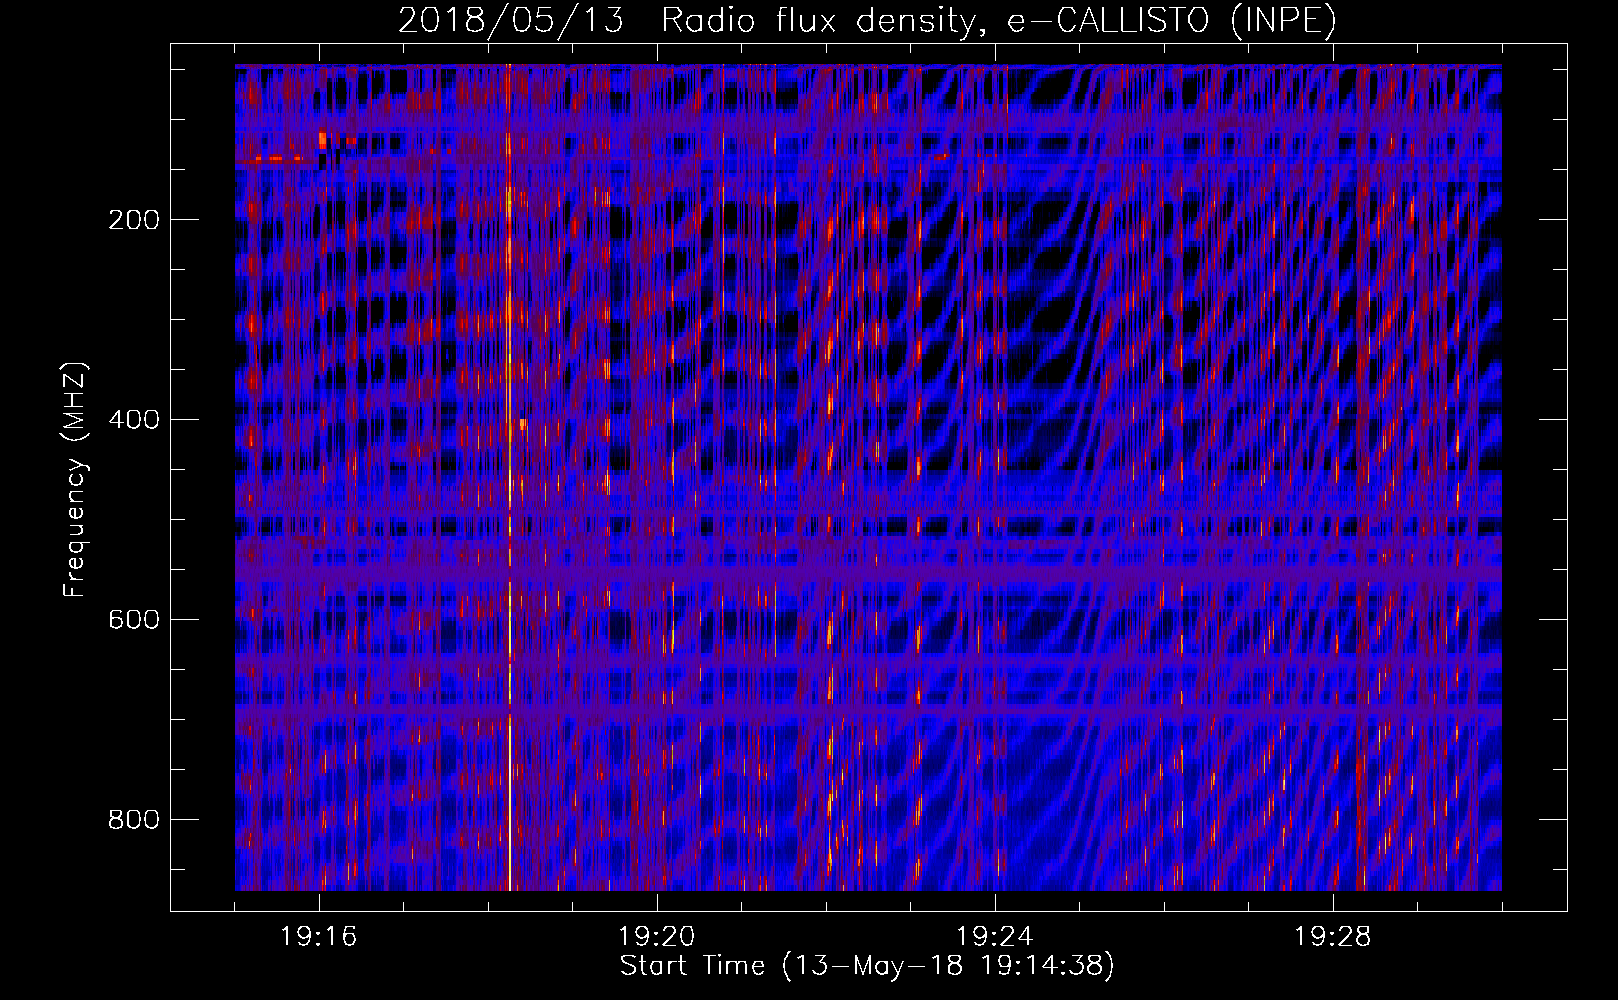Click the plot title "Radio flux density, e-CALLISTO (INPE)"
The width and height of the screenshot is (1618, 1000).
click(x=998, y=21)
